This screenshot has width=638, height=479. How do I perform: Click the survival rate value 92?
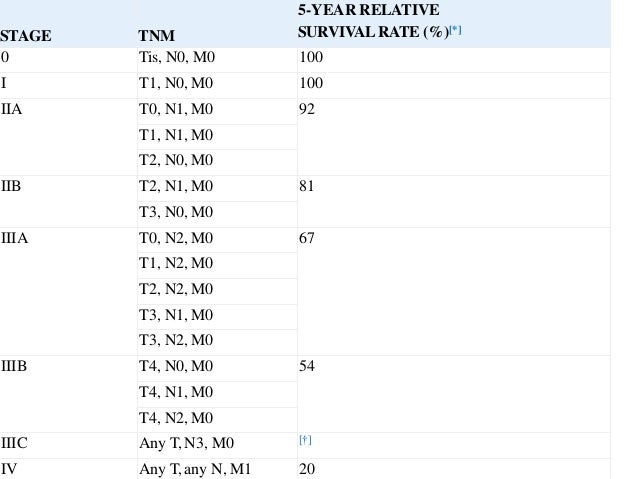tap(307, 109)
